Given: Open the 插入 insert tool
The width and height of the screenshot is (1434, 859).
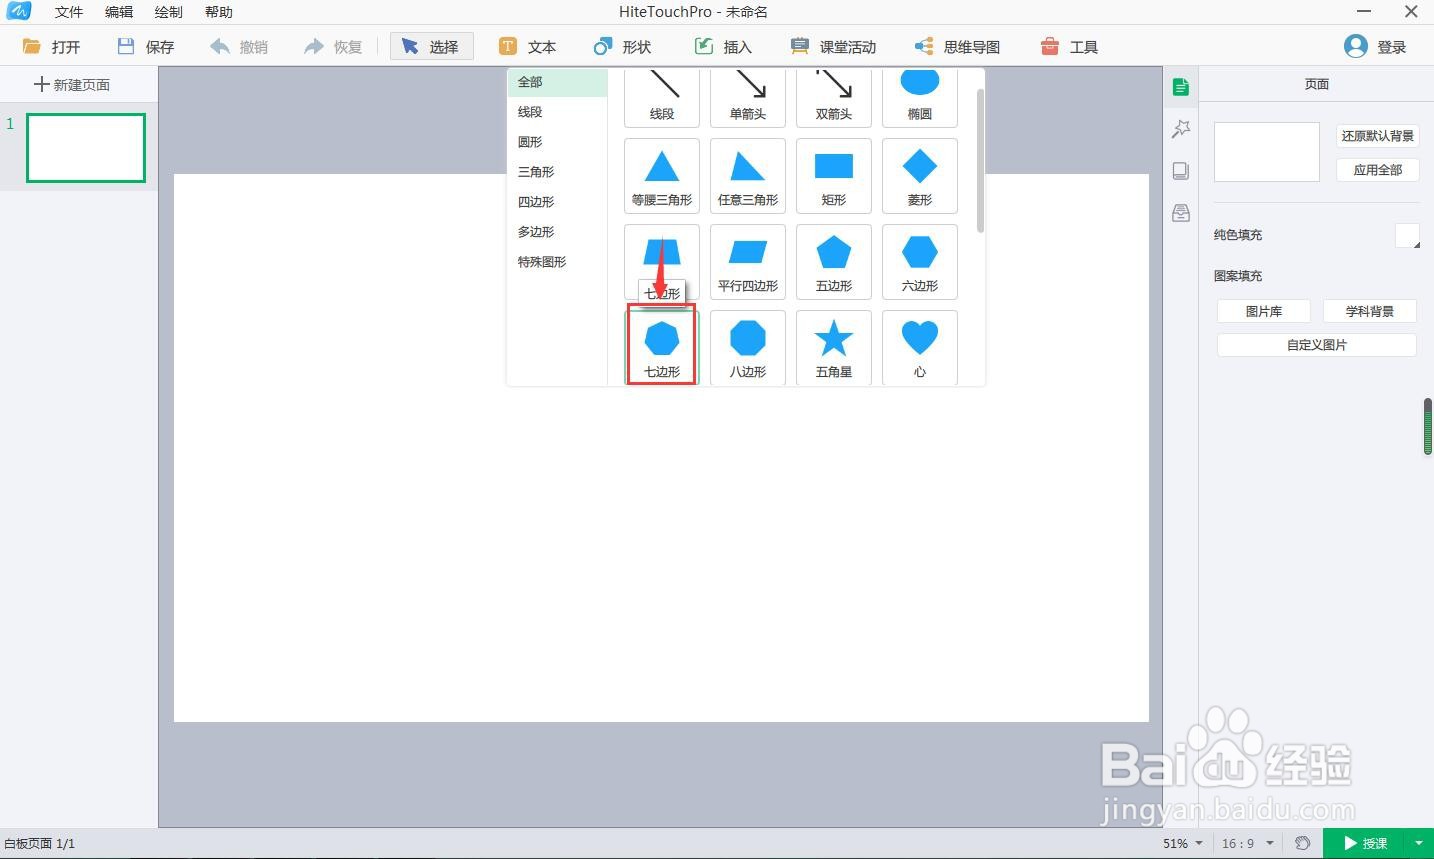Looking at the screenshot, I should point(723,47).
